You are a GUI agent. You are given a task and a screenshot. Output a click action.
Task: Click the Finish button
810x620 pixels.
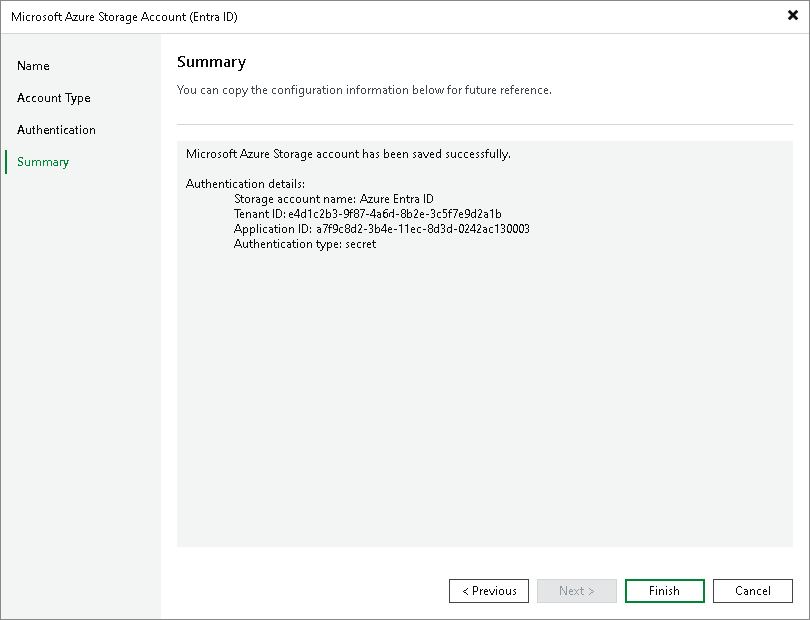click(x=664, y=591)
